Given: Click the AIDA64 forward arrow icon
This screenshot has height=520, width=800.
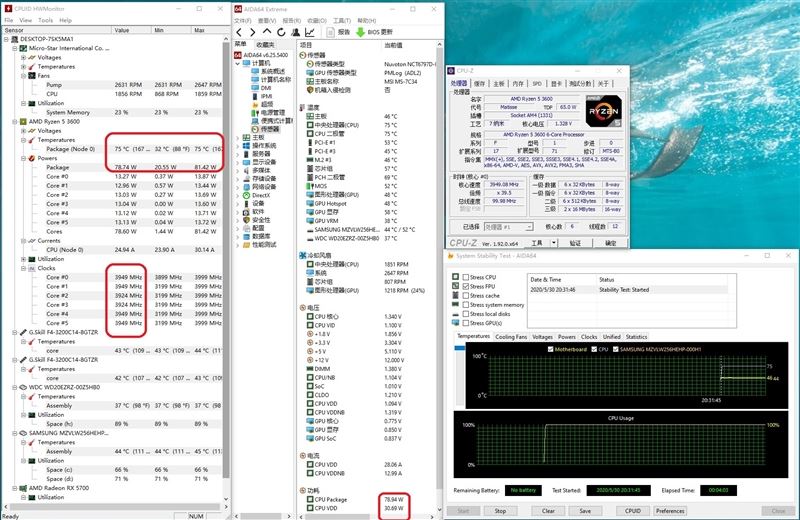Looking at the screenshot, I should 253,32.
